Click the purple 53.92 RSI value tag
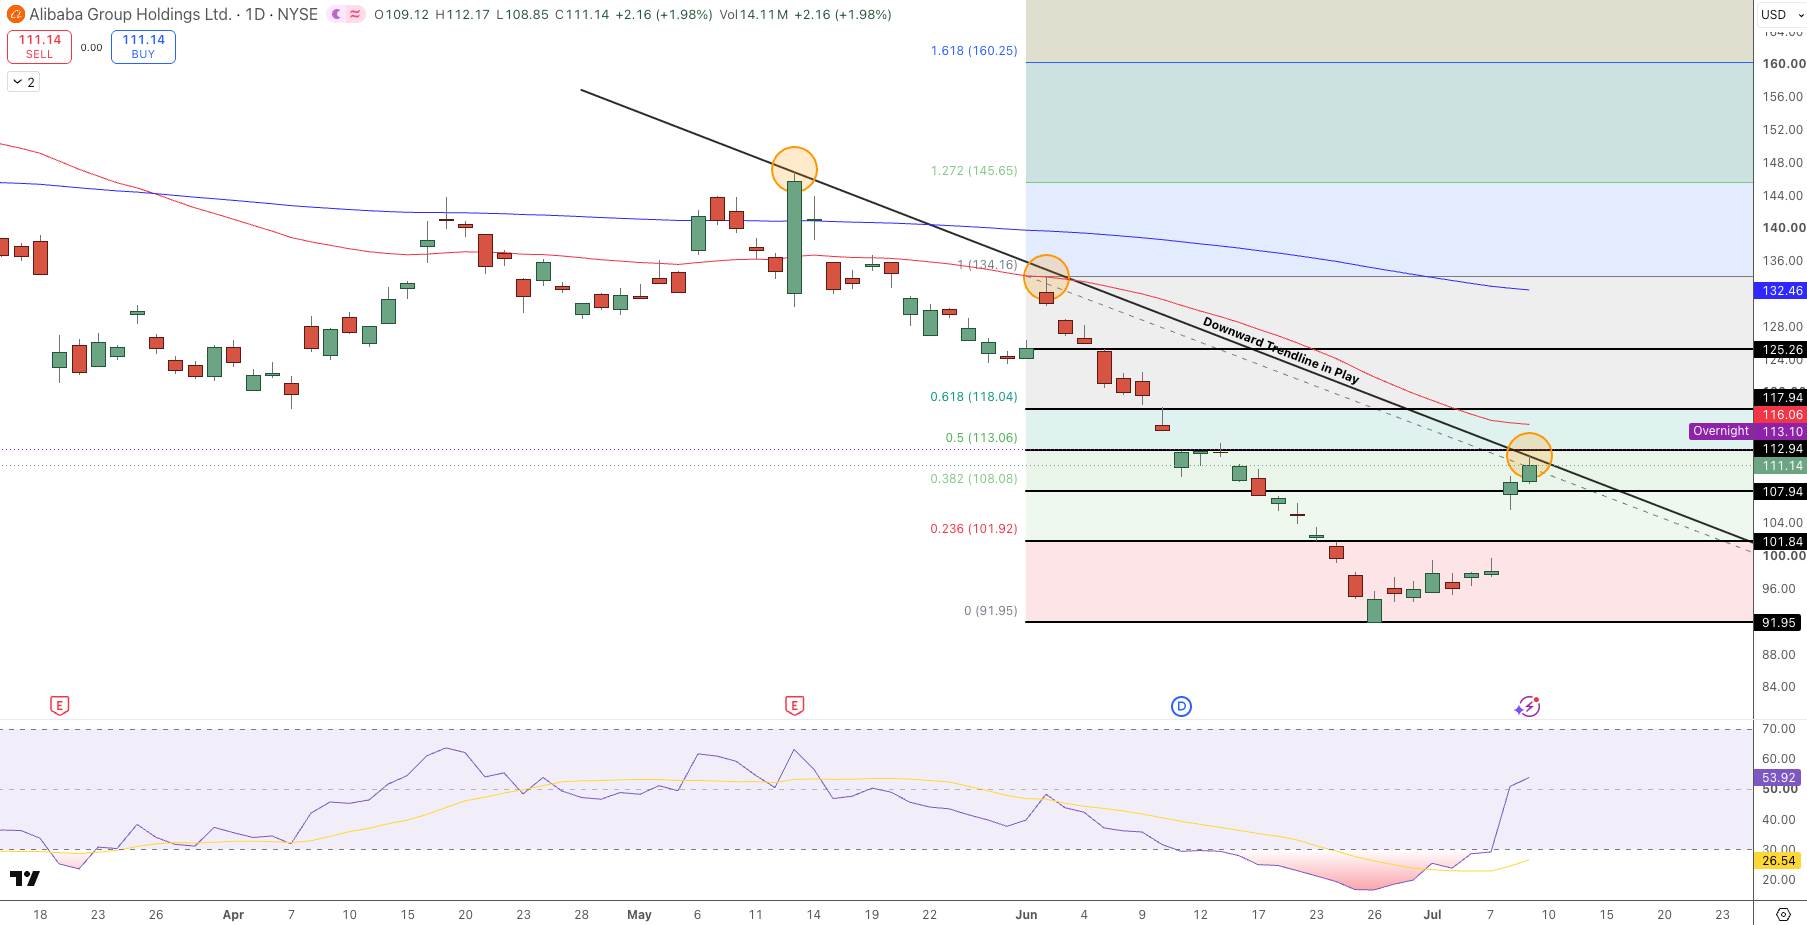Image resolution: width=1807 pixels, height=925 pixels. point(1779,777)
